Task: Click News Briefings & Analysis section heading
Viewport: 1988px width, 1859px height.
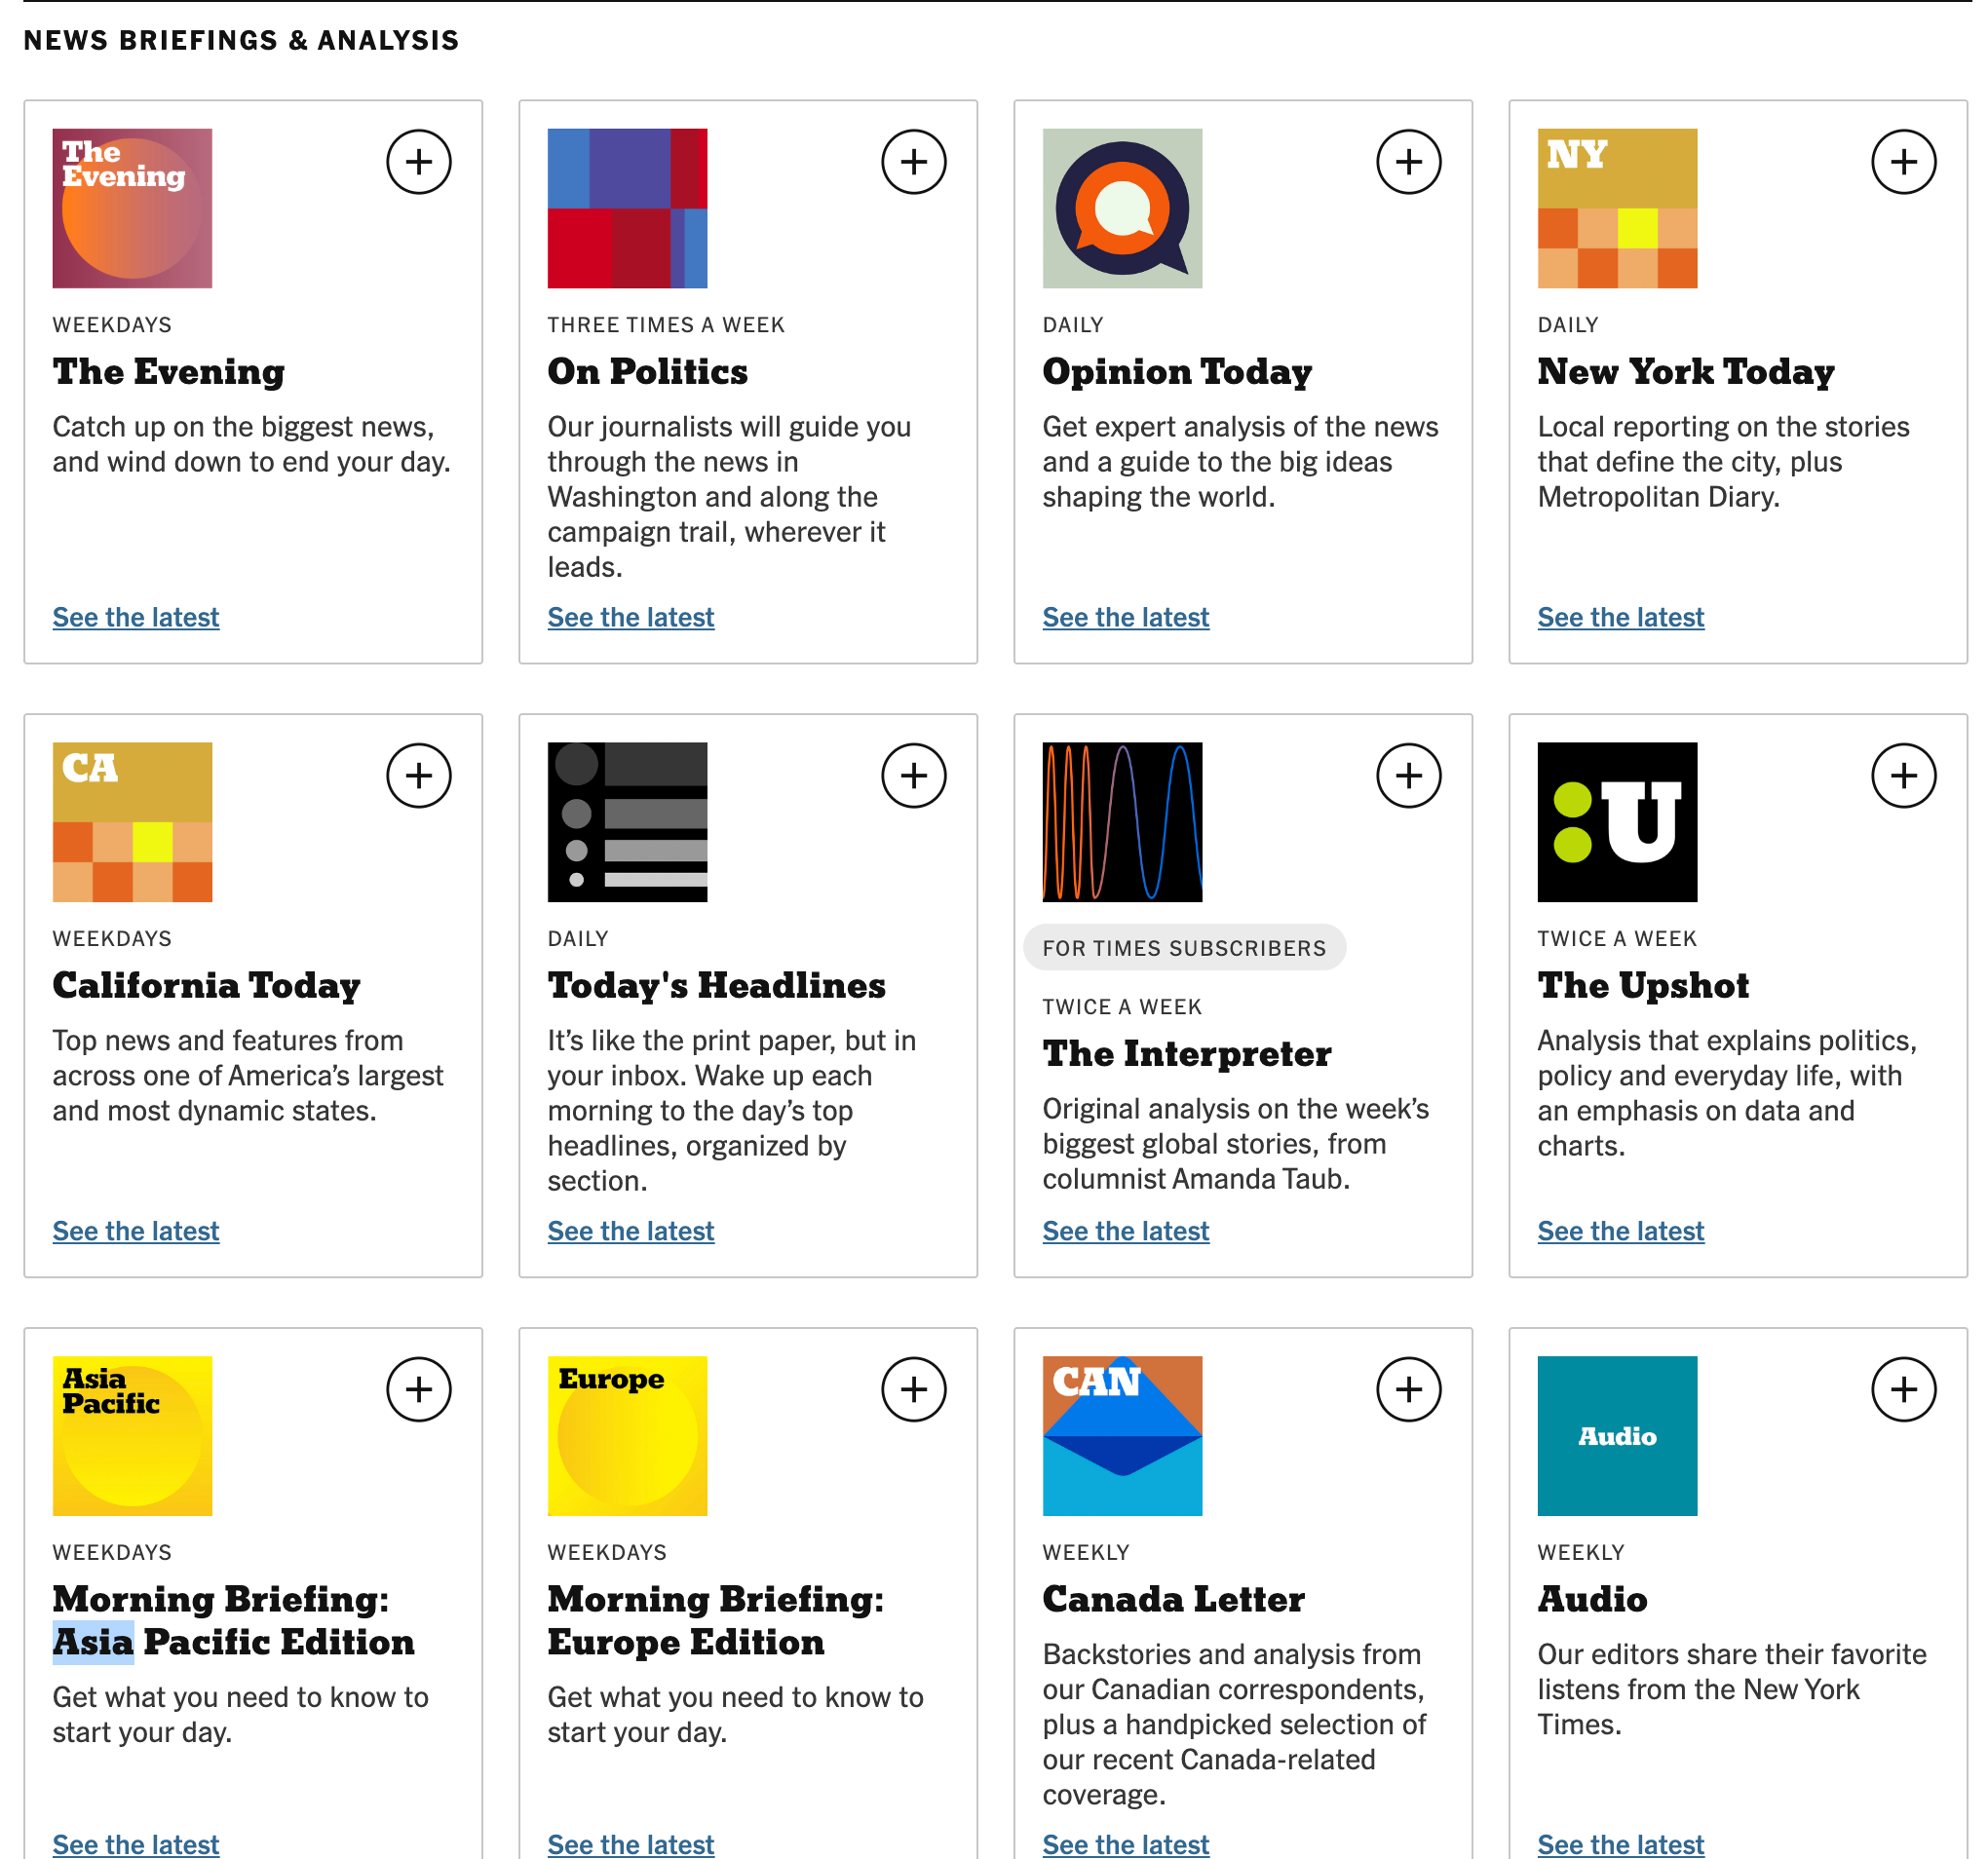Action: tap(241, 41)
